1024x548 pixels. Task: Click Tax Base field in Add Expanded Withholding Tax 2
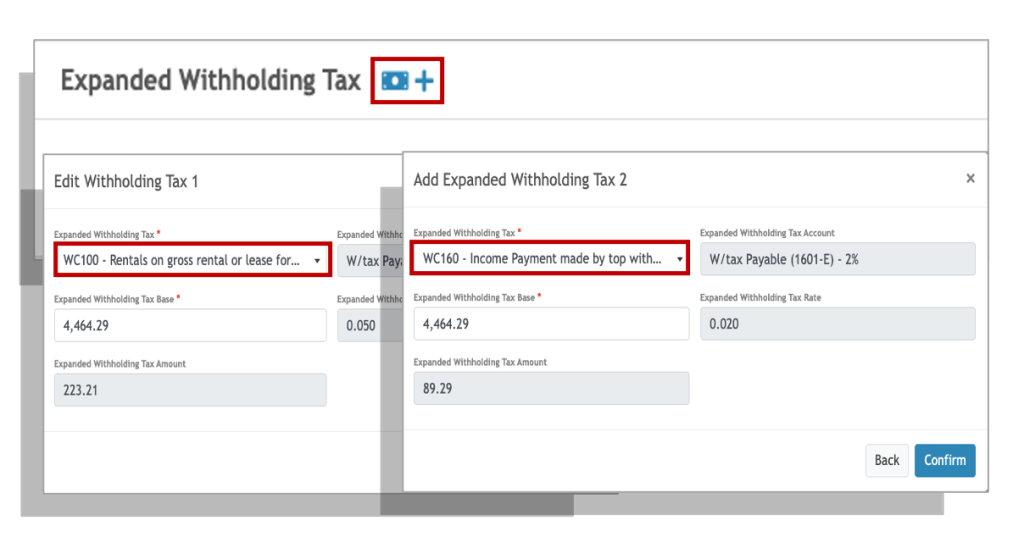pos(551,324)
